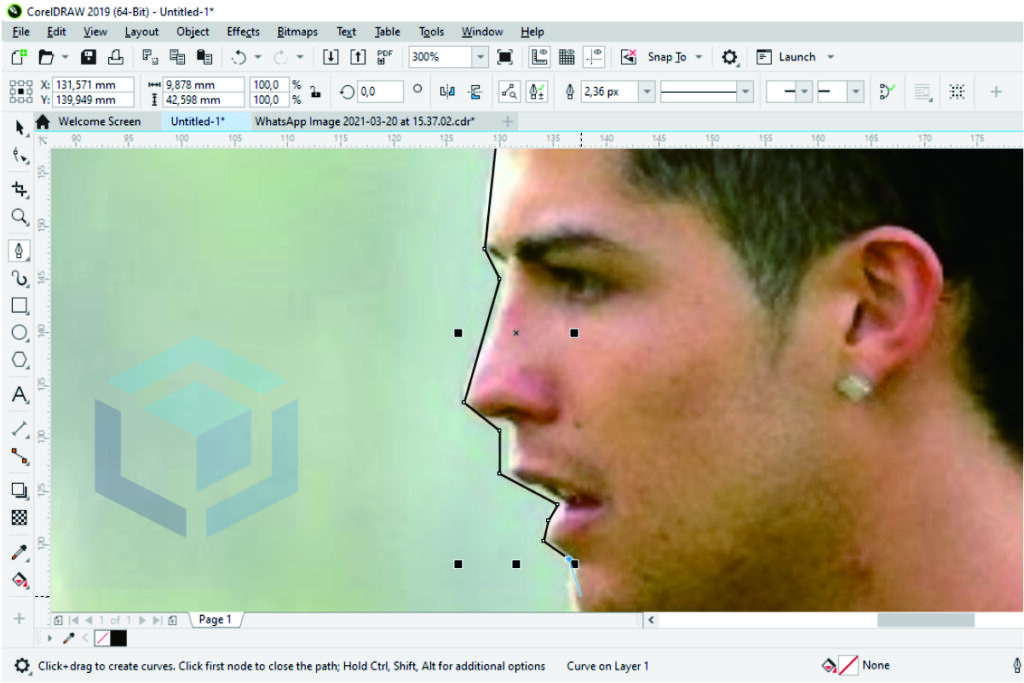Image resolution: width=1024 pixels, height=683 pixels.
Task: Select the Rectangle tool
Action: (x=20, y=306)
